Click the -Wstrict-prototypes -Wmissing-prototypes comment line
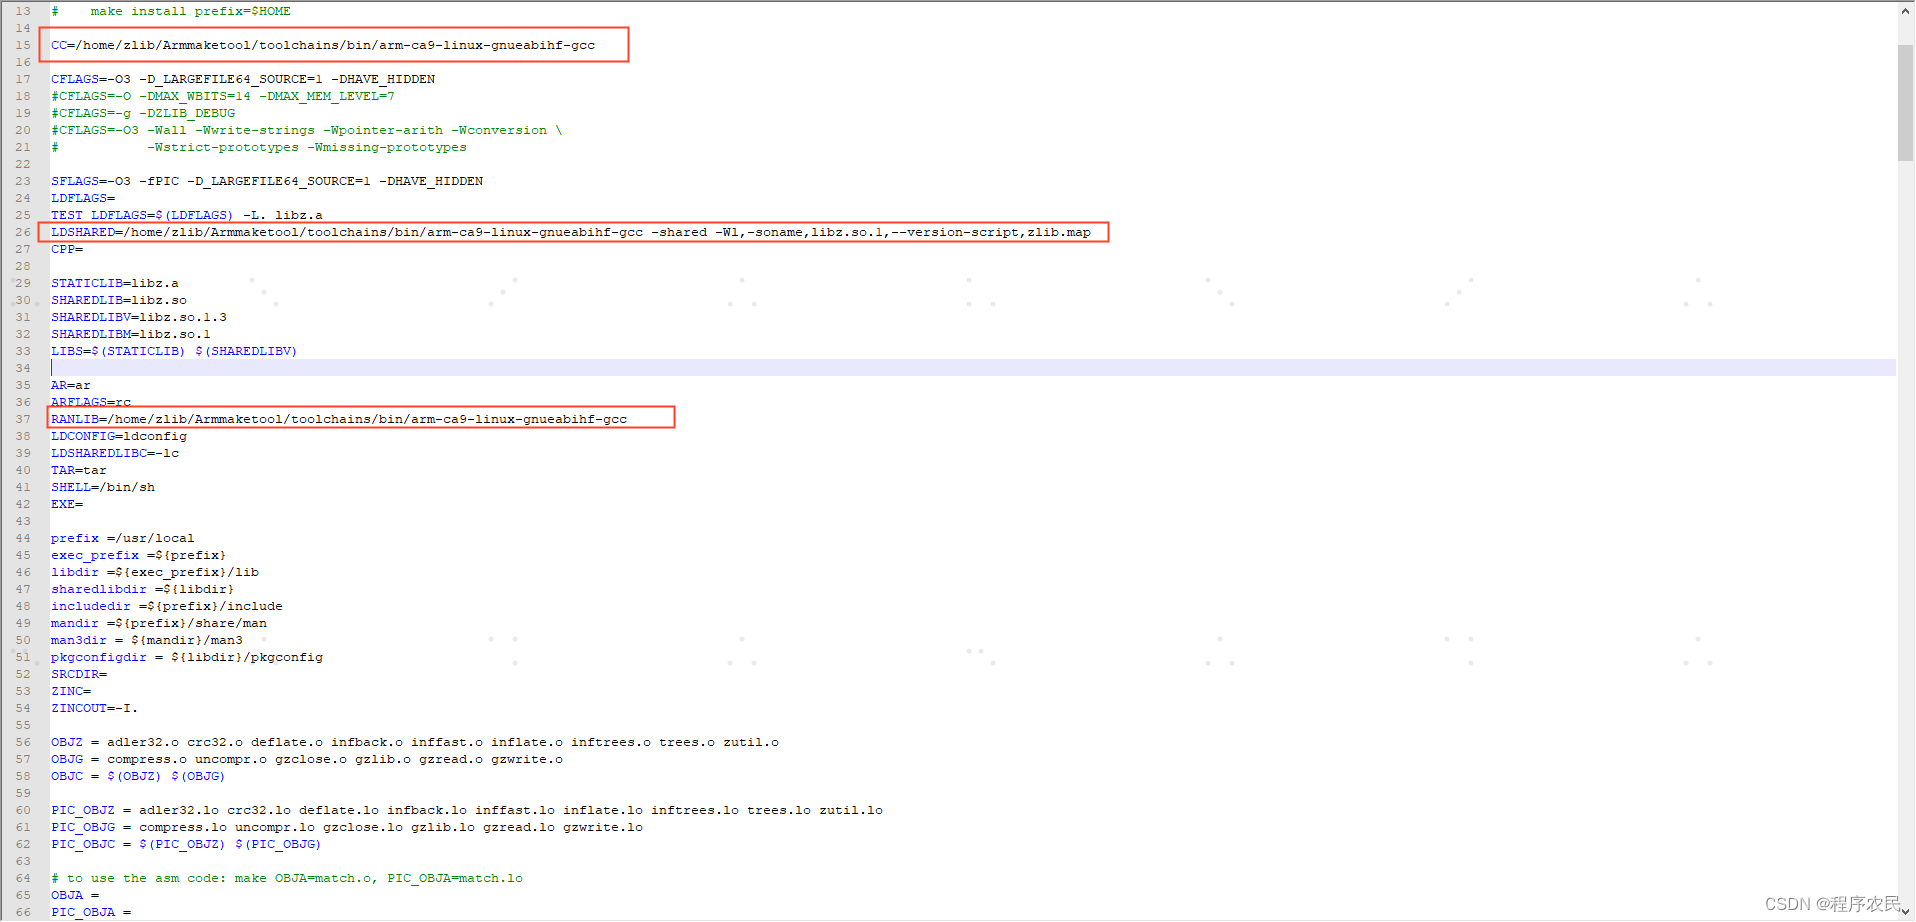The image size is (1916, 922). [259, 147]
